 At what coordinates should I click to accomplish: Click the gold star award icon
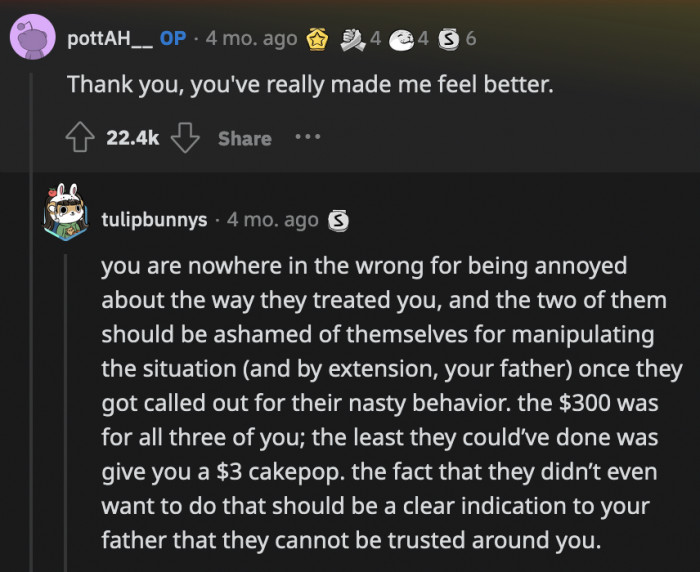[x=317, y=39]
